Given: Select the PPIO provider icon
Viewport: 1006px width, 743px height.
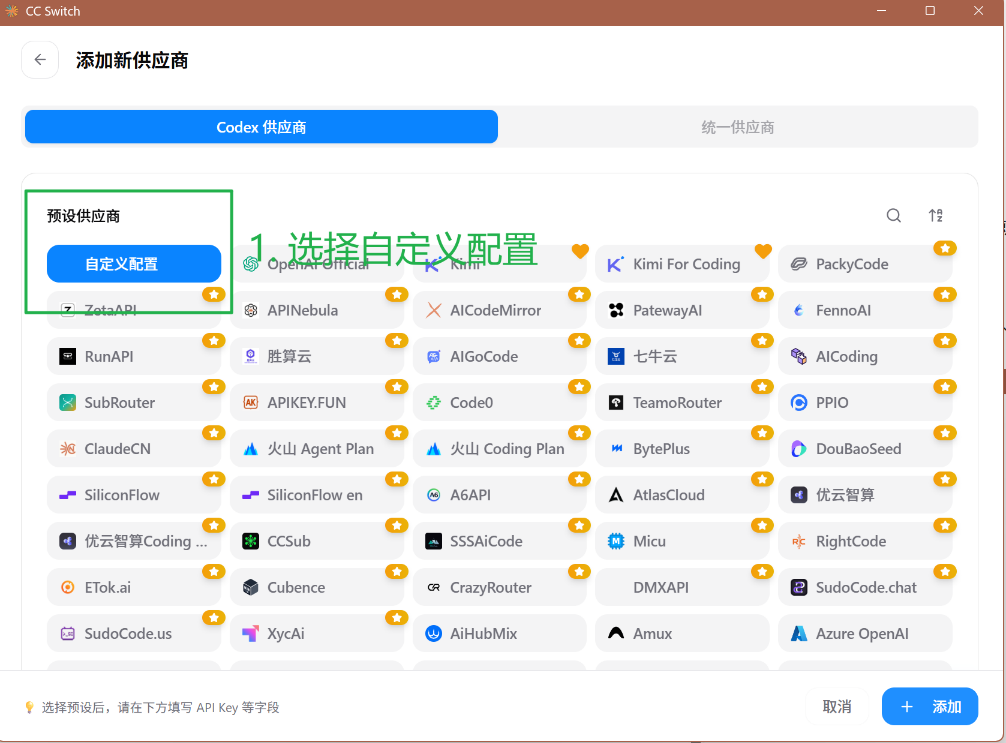Looking at the screenshot, I should [x=799, y=403].
